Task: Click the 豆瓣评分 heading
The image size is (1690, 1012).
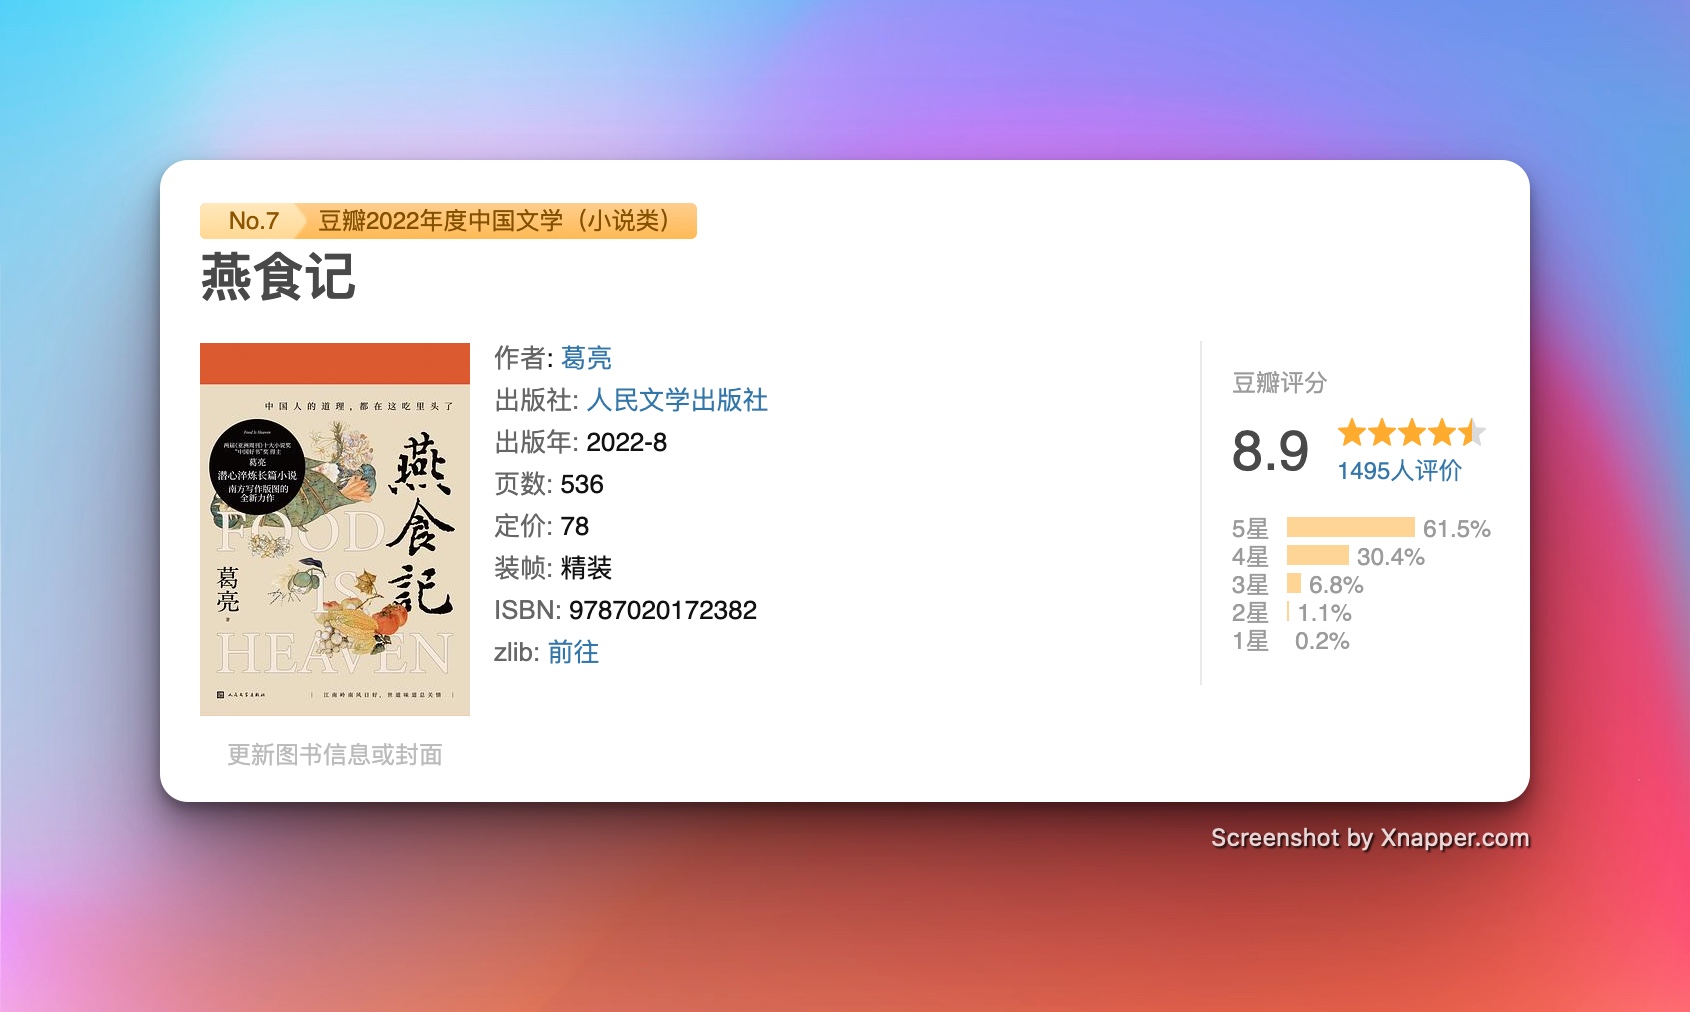Action: click(x=1279, y=383)
